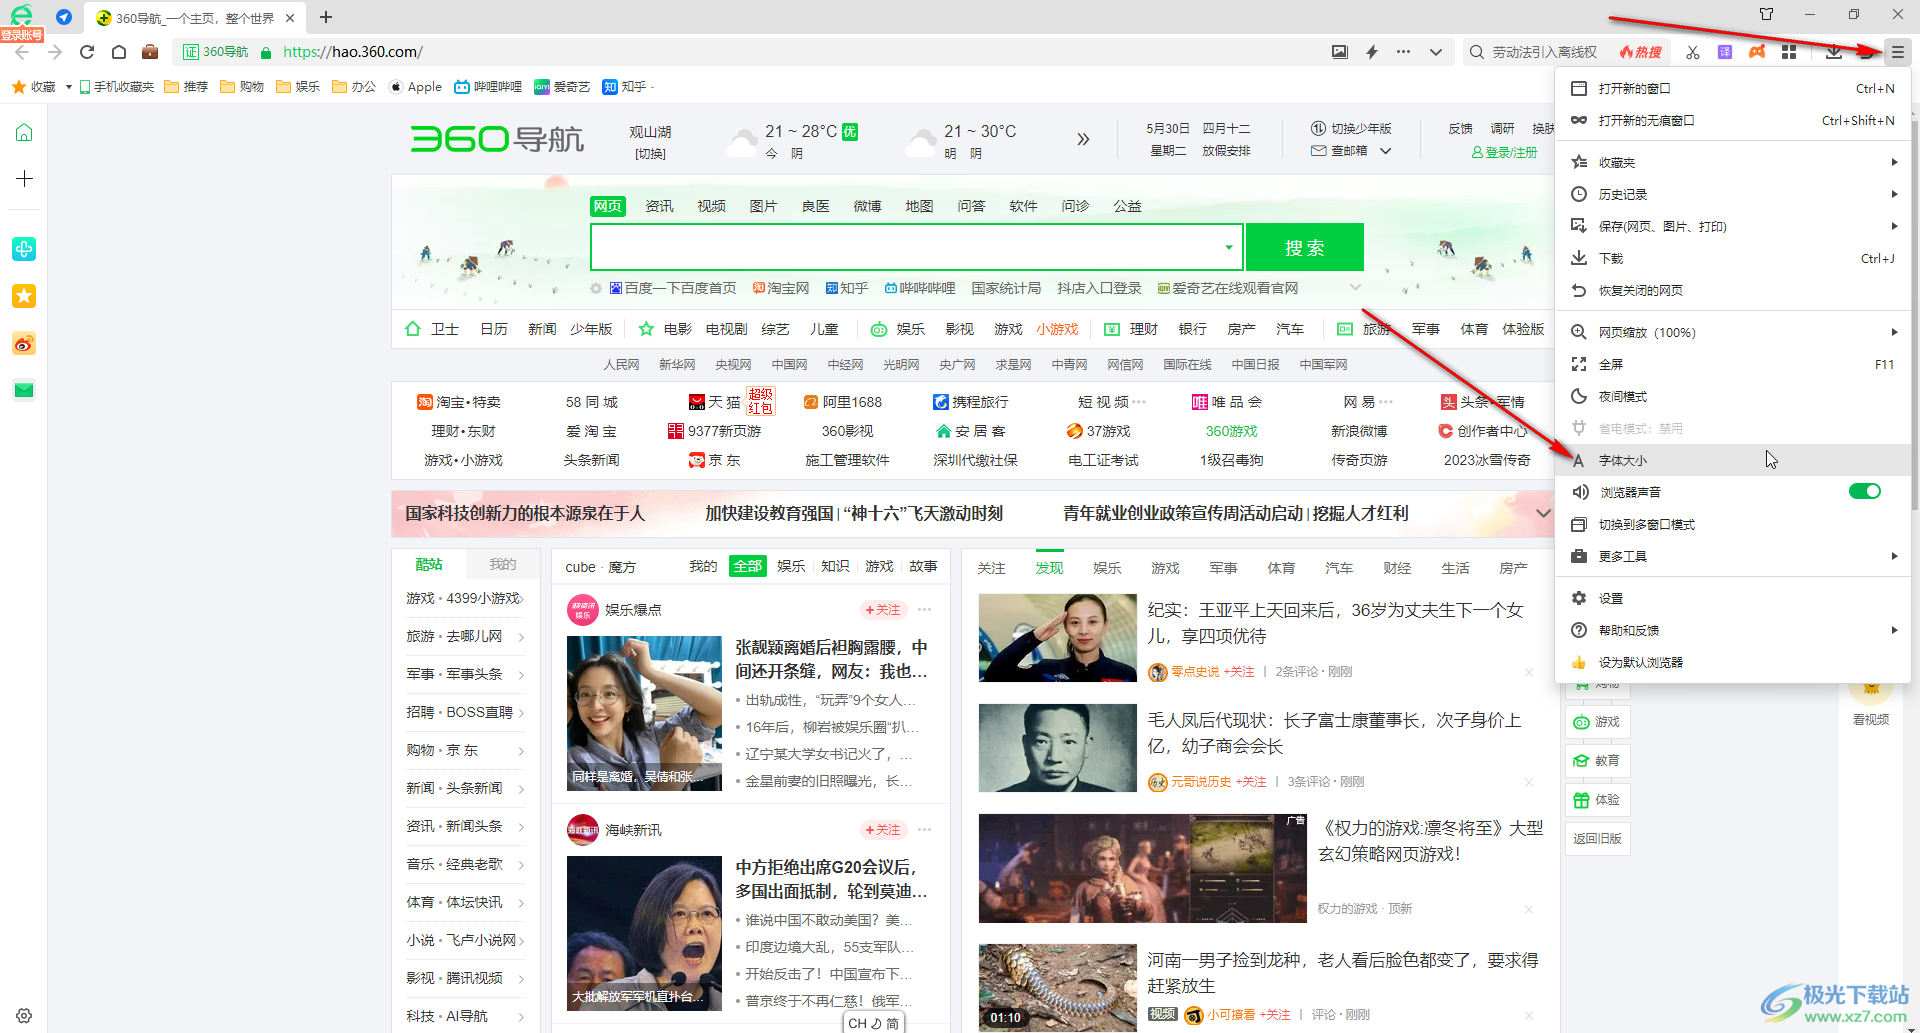This screenshot has height=1033, width=1920.
Task: Add a sidebar app with plus icon
Action: tap(24, 178)
